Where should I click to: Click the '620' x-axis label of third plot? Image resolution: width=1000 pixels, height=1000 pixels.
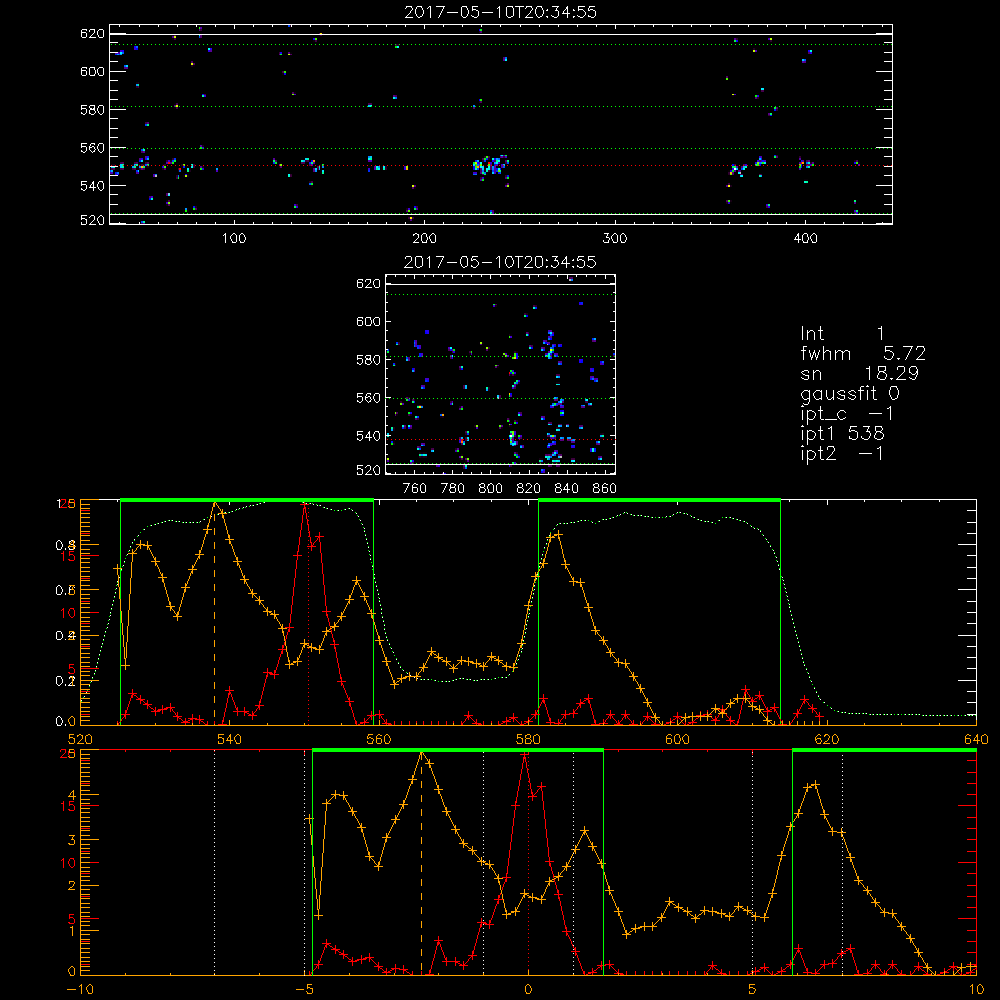coord(827,739)
